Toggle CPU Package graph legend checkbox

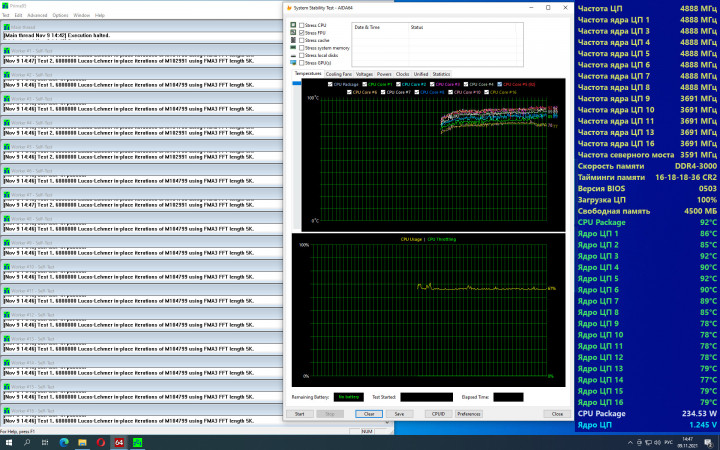[x=330, y=84]
